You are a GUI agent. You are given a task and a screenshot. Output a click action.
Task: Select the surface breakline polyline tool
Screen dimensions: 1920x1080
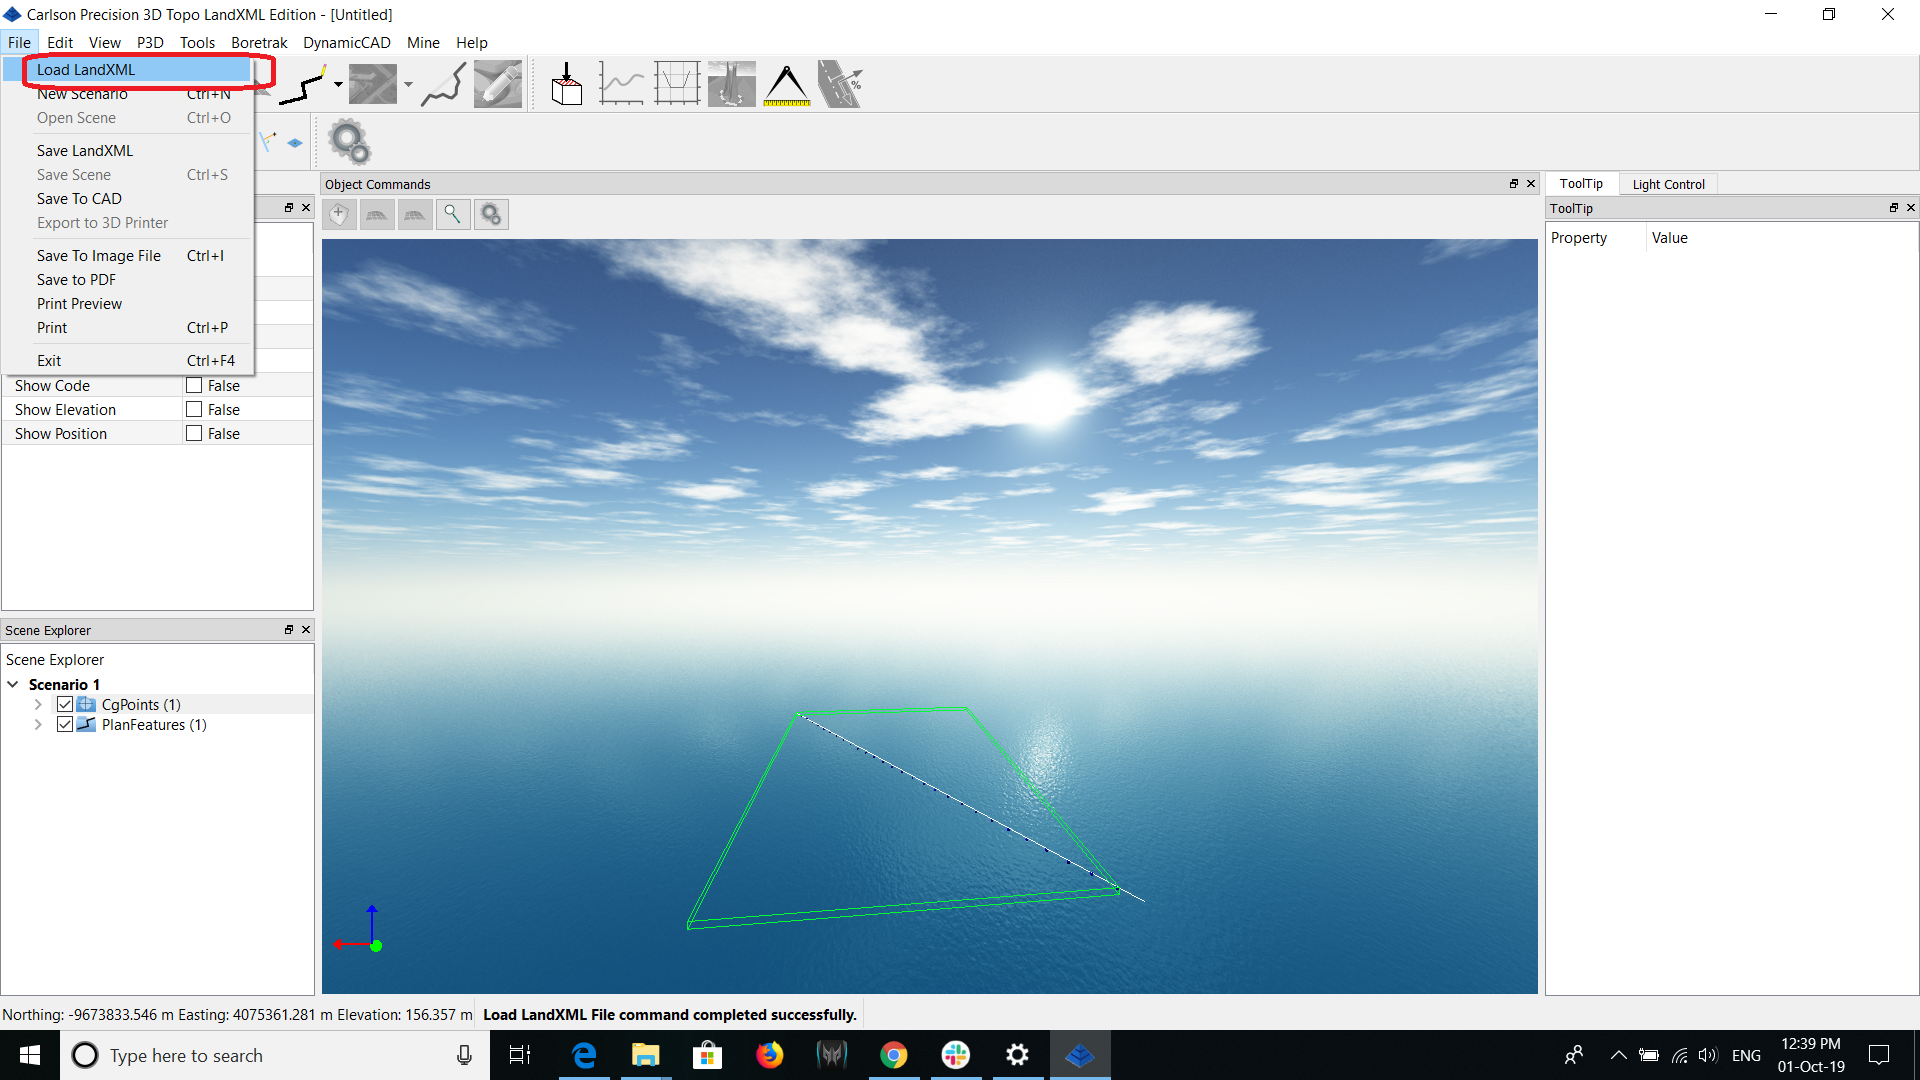click(444, 84)
